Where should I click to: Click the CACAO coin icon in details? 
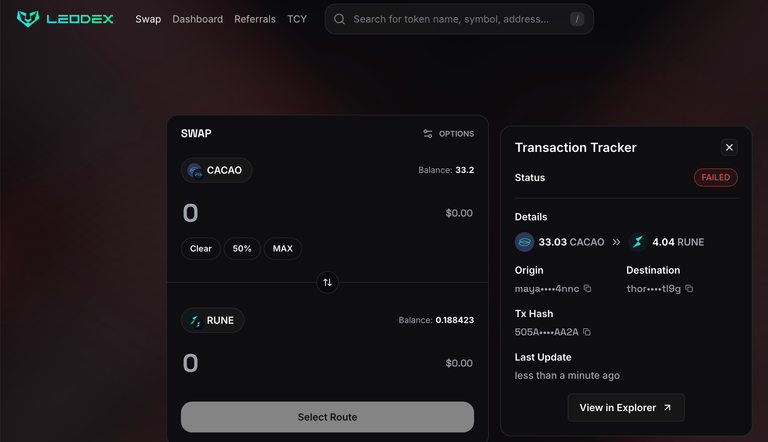[x=524, y=242]
